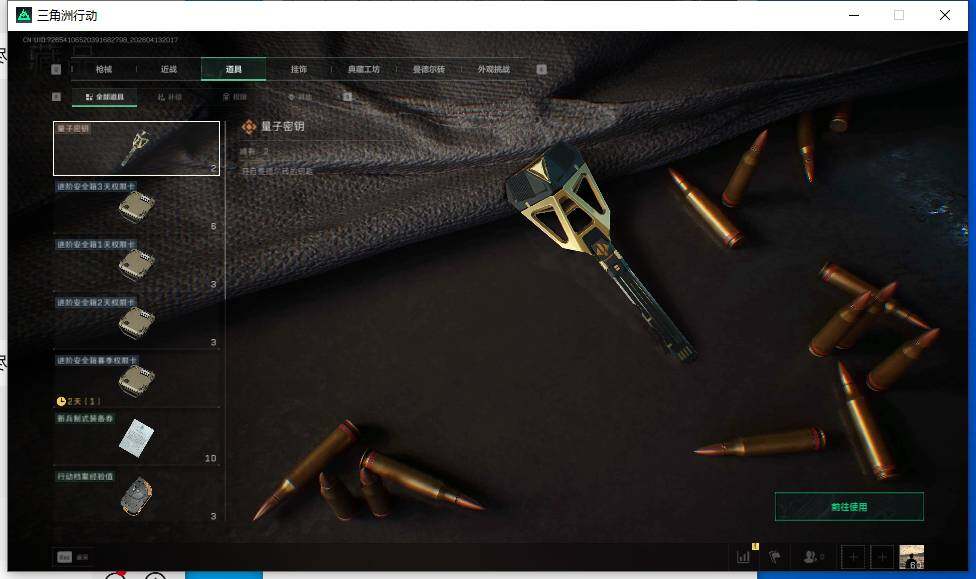This screenshot has height=579, width=976.
Task: Click the 前往使用 button
Action: point(849,507)
